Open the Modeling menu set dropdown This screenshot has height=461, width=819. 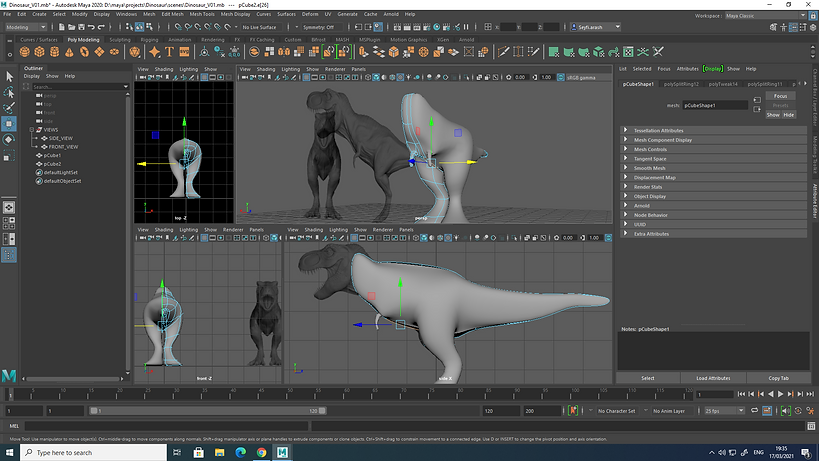click(26, 27)
